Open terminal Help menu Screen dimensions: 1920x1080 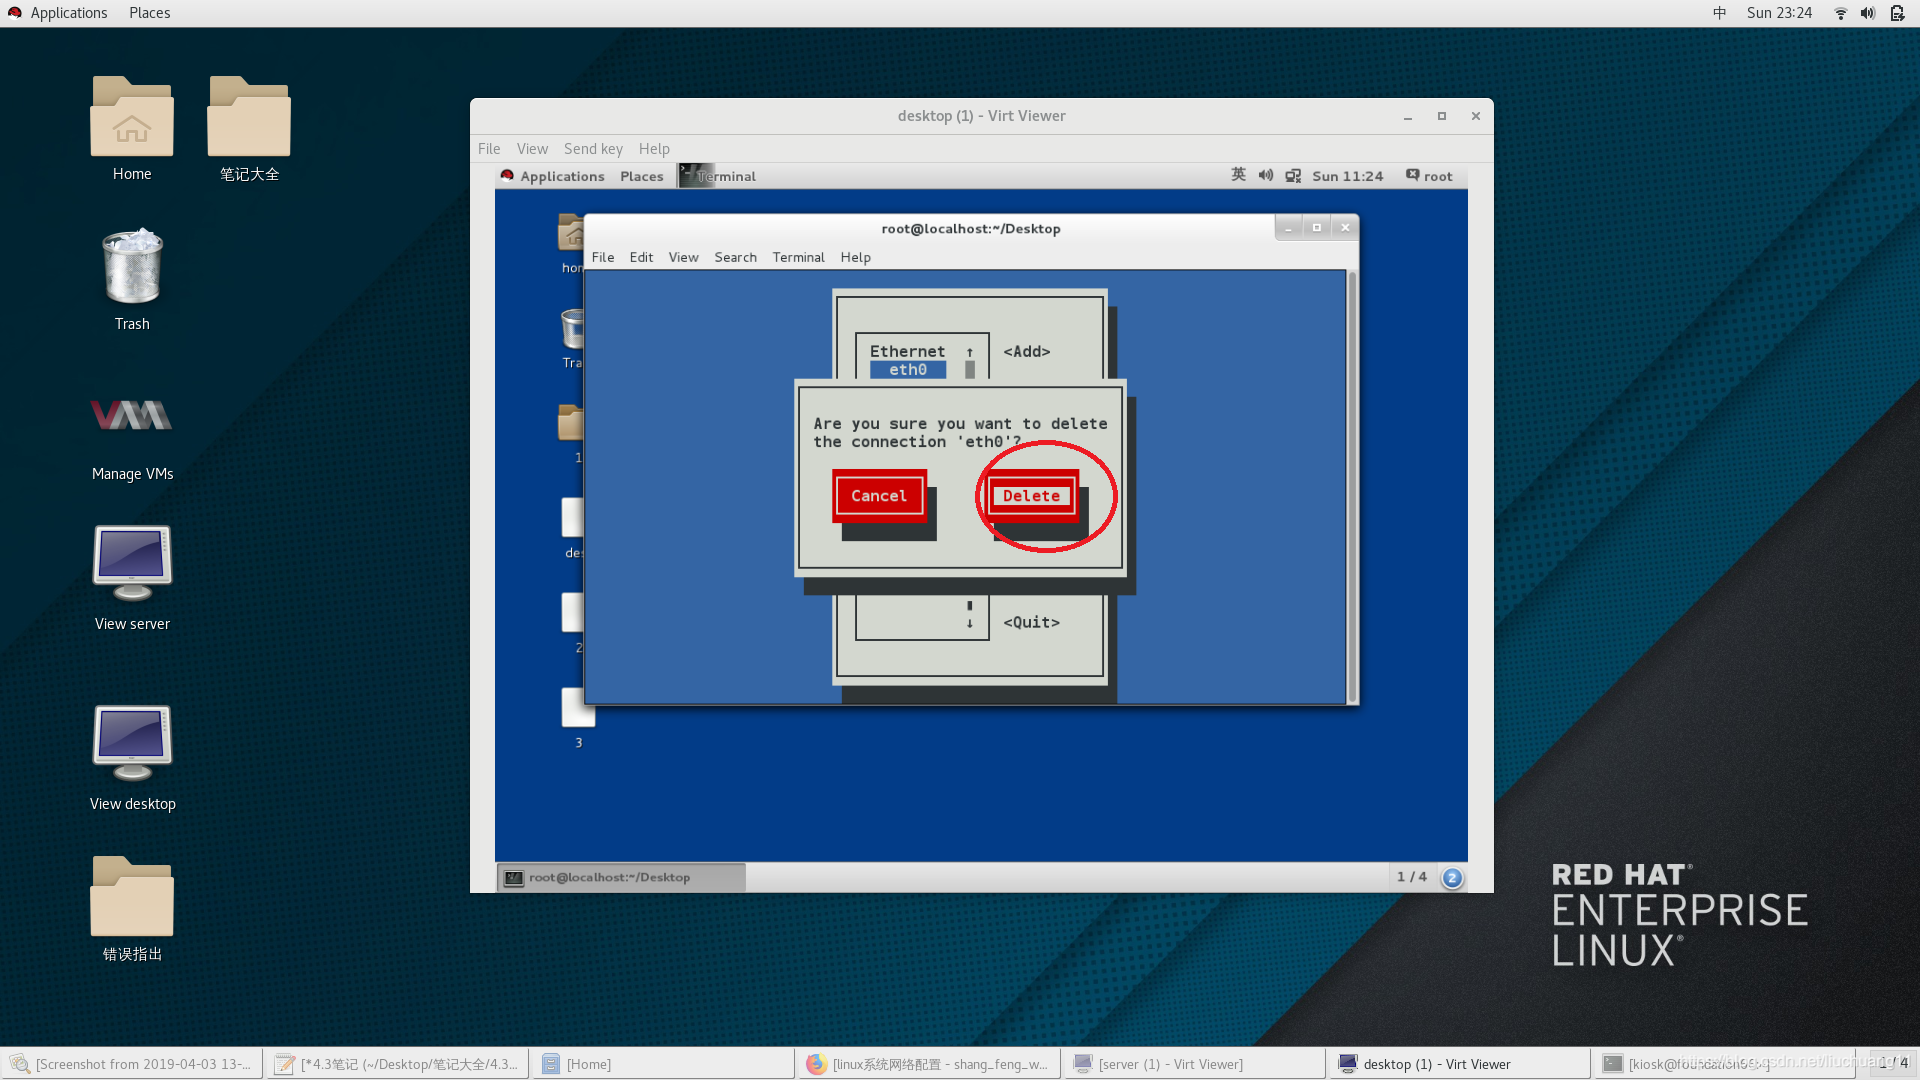pos(855,257)
